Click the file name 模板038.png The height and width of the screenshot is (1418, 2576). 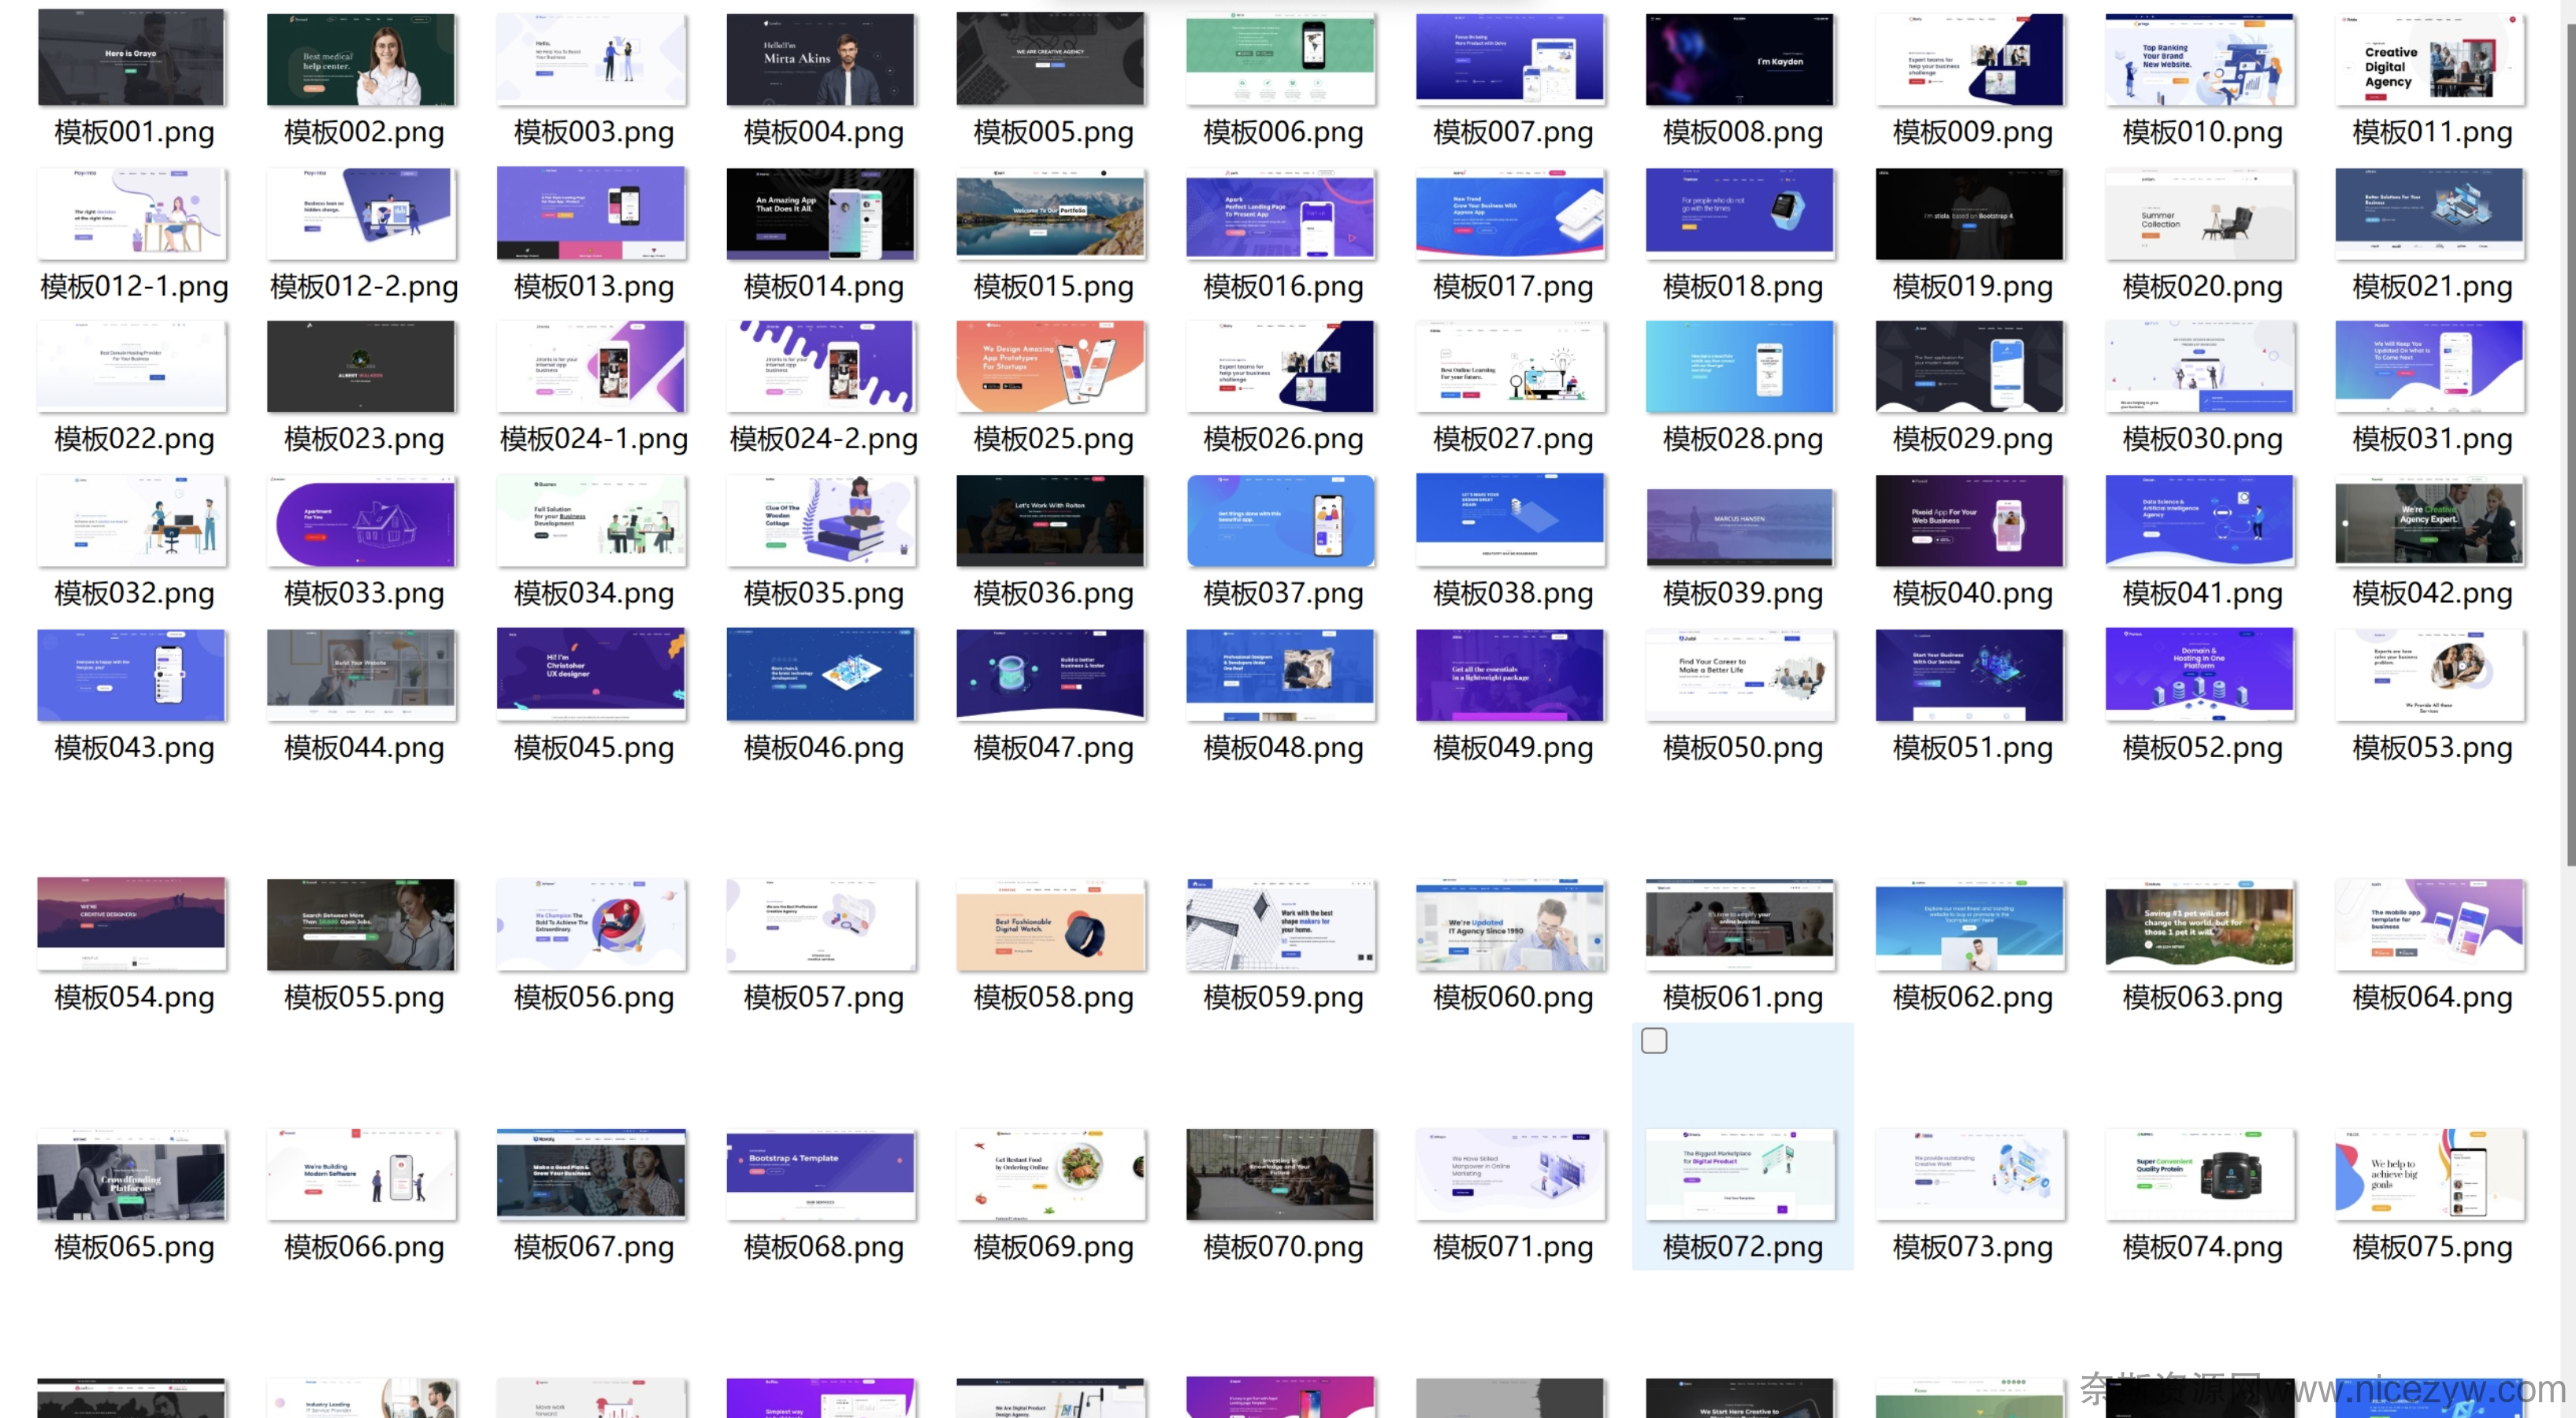[1513, 594]
